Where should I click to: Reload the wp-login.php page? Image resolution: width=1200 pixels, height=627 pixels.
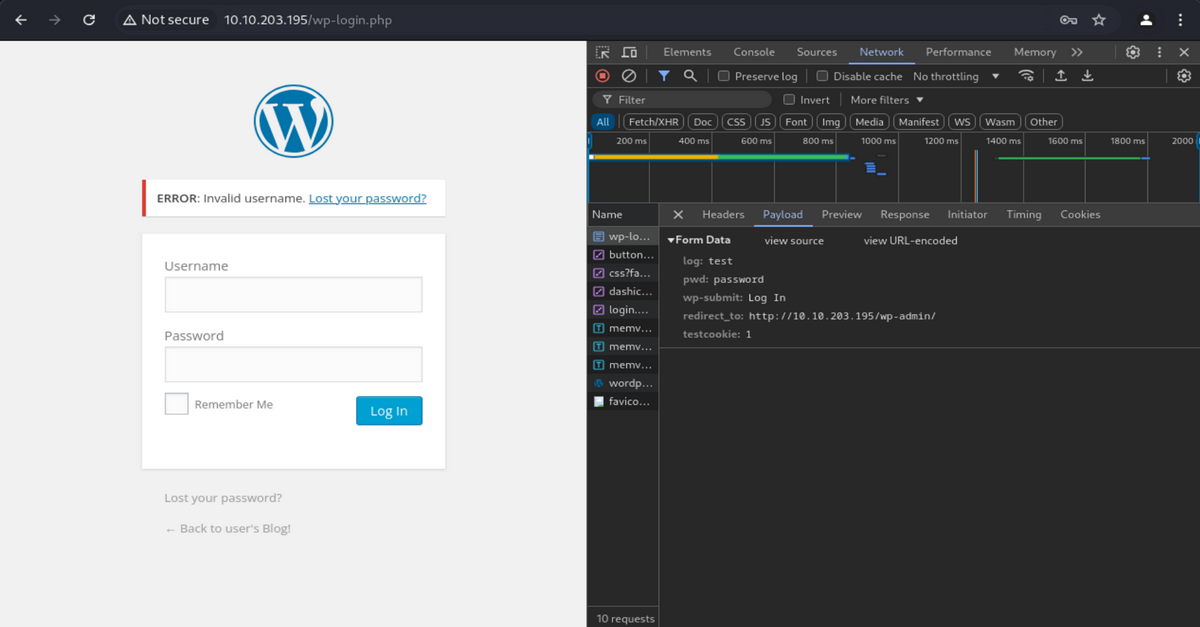pos(89,20)
